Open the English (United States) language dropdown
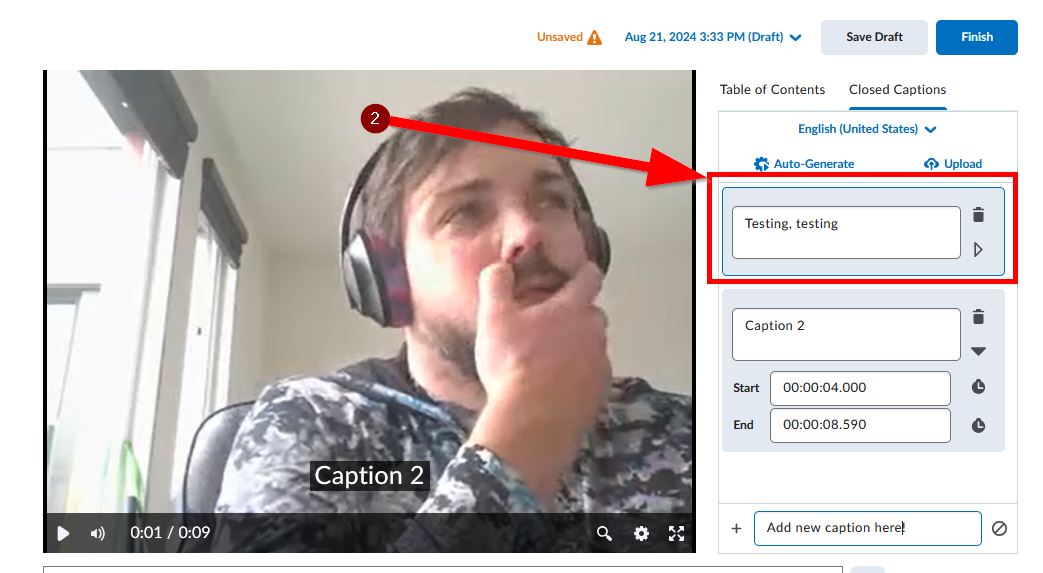 867,129
